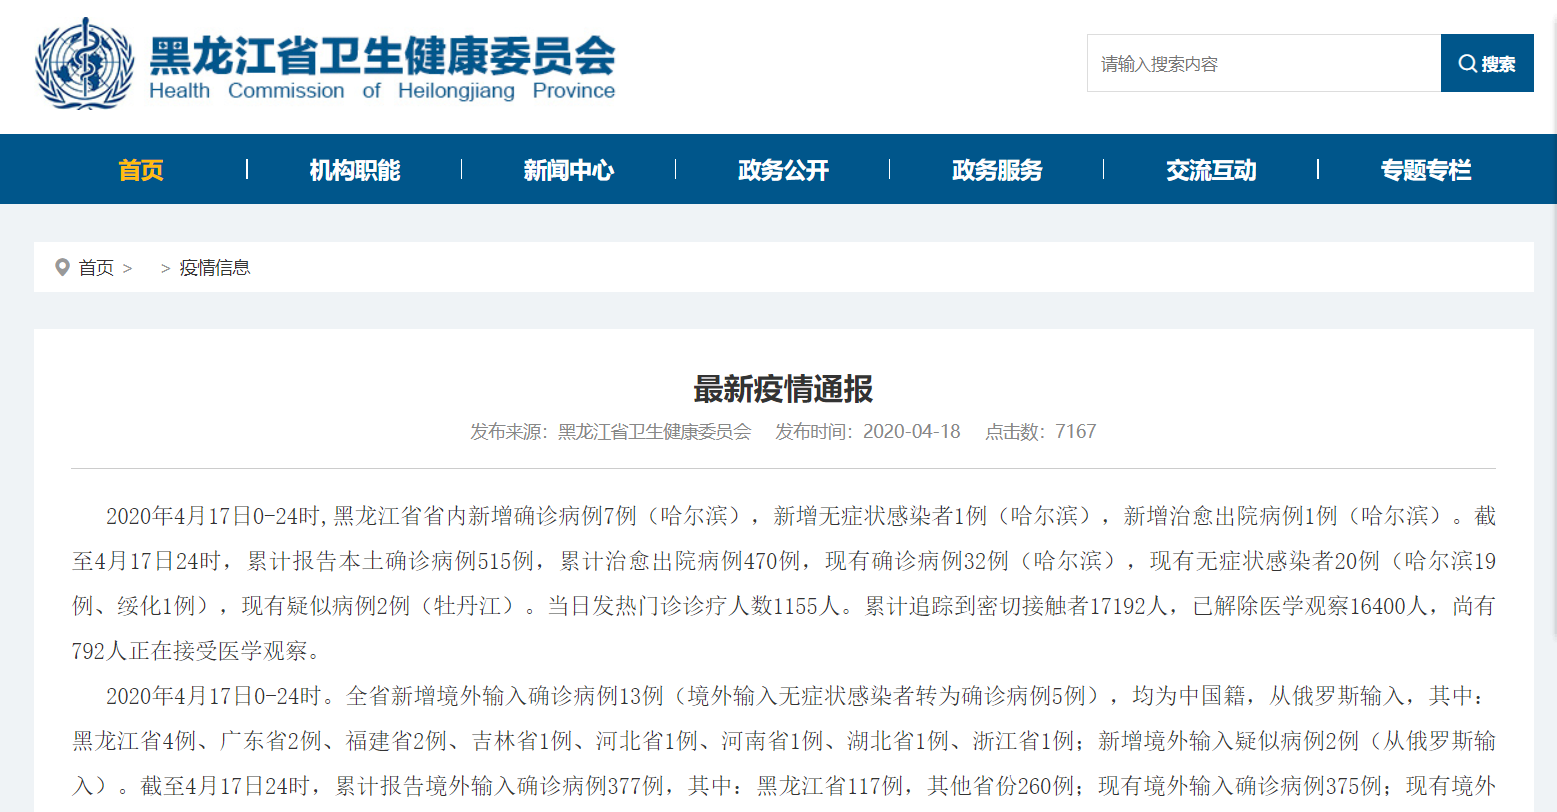Navigate to 交流互动 section
The height and width of the screenshot is (812, 1557).
[x=1211, y=170]
